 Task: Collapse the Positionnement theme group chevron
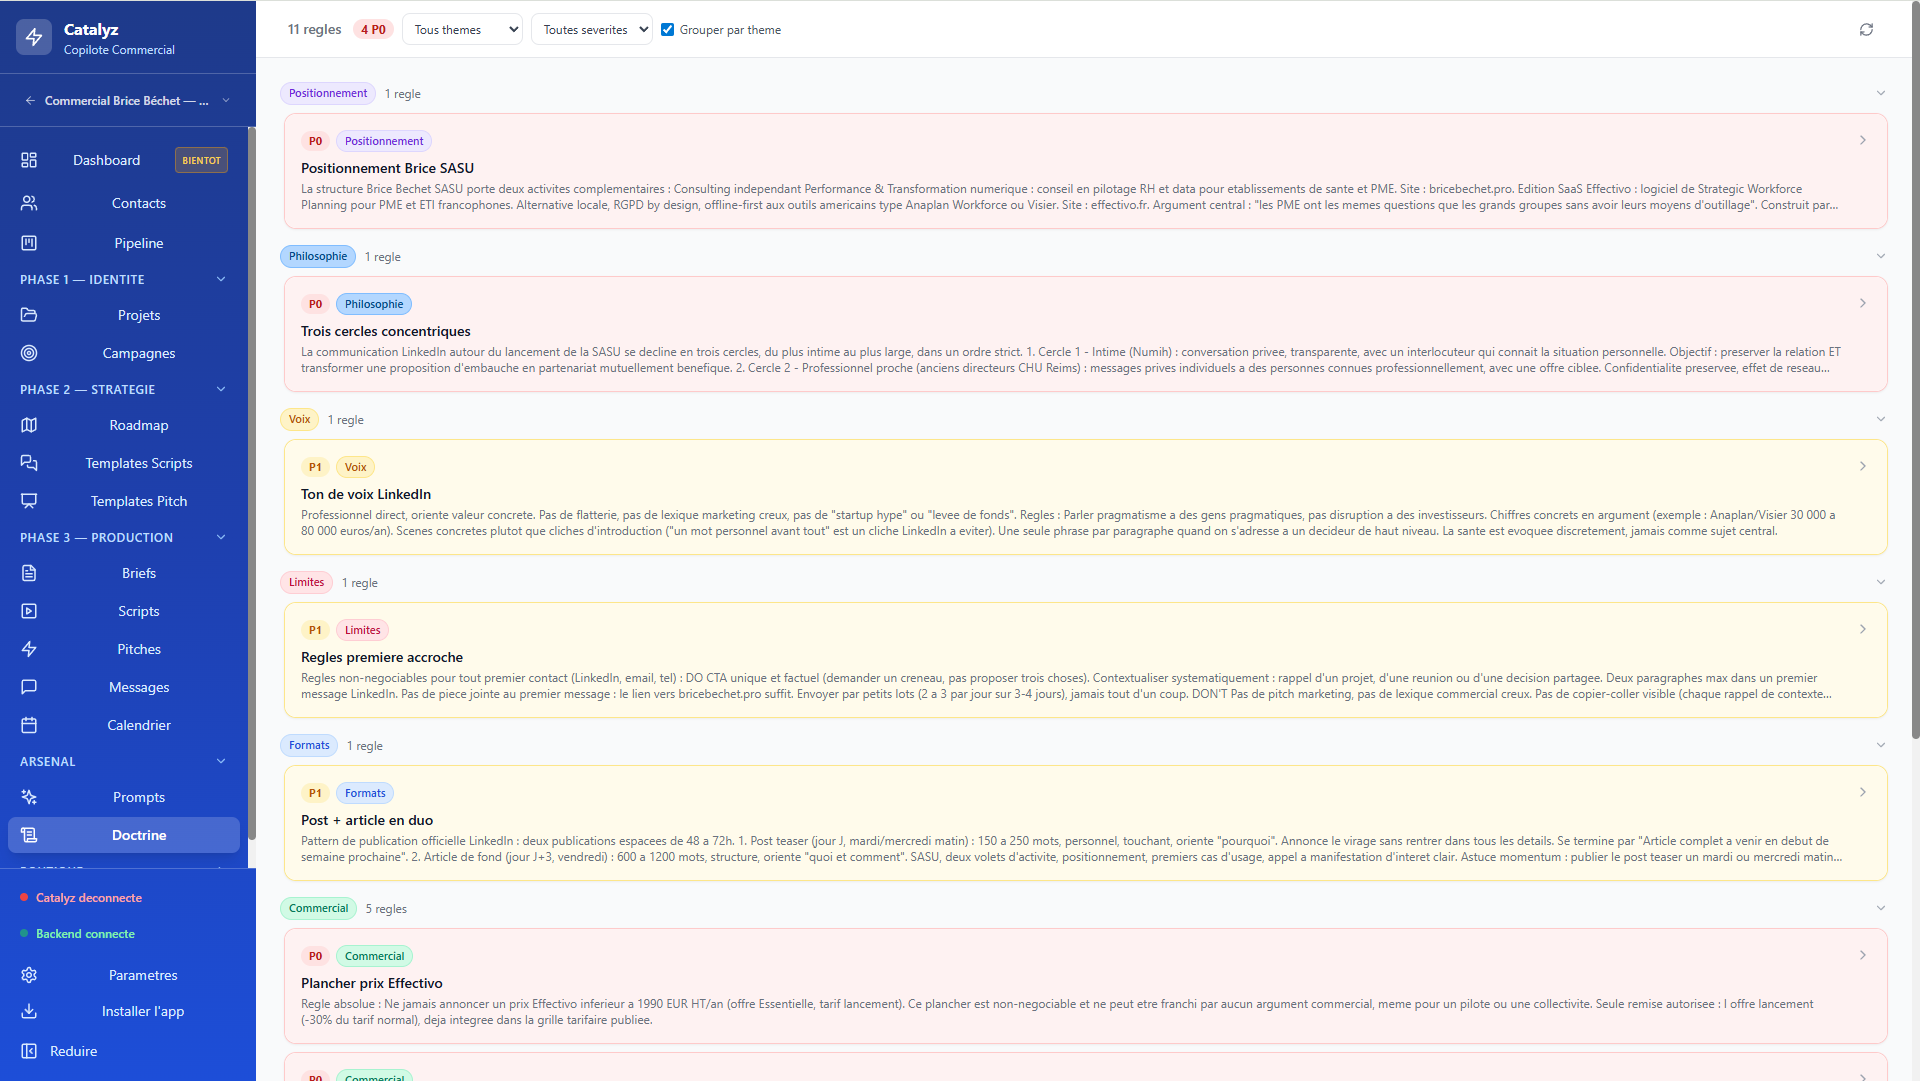[x=1881, y=93]
